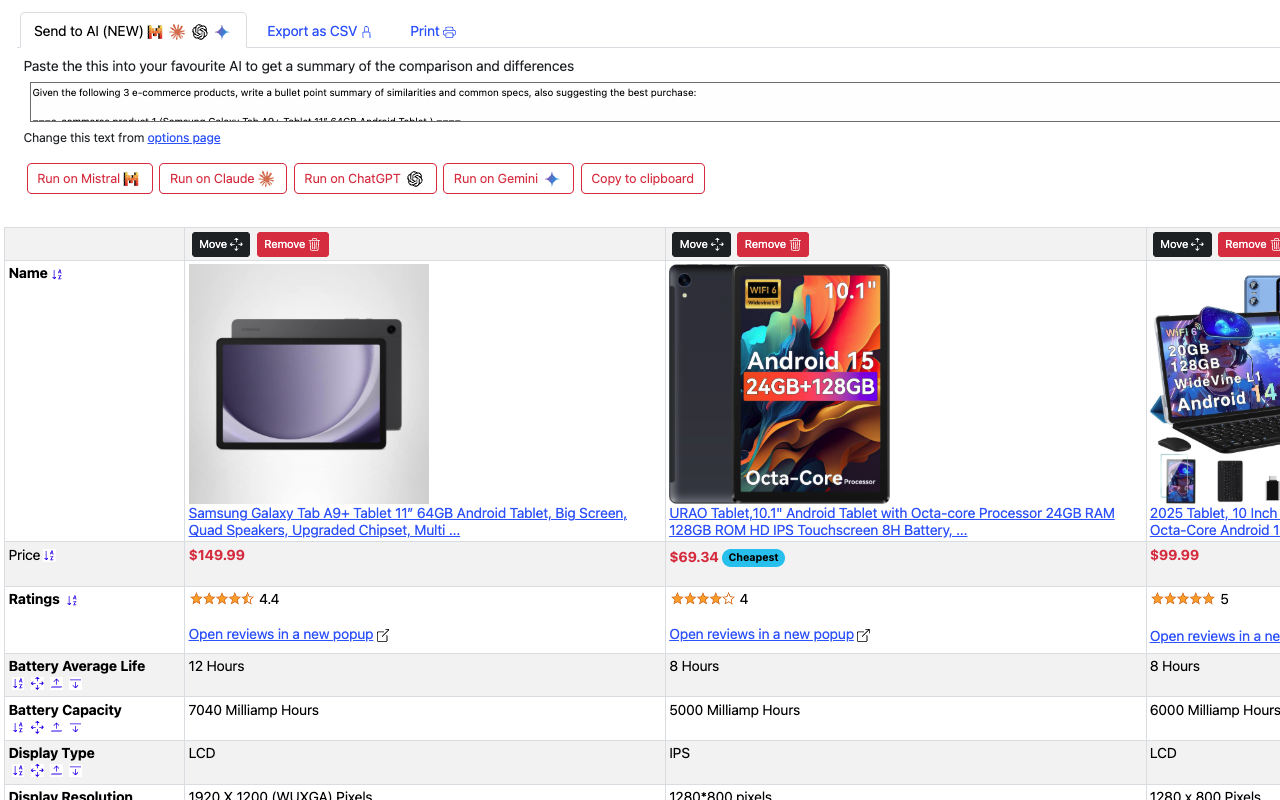Sort products by Ratings
The width and height of the screenshot is (1280, 800).
click(71, 600)
